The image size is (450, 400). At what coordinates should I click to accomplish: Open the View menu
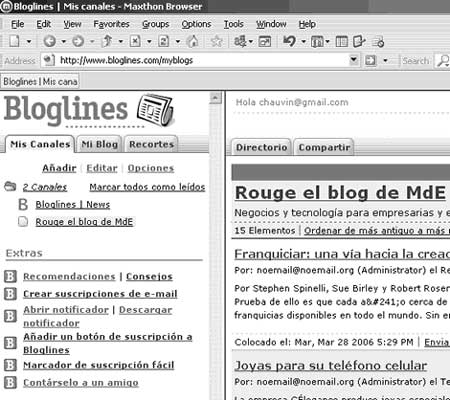(72, 24)
